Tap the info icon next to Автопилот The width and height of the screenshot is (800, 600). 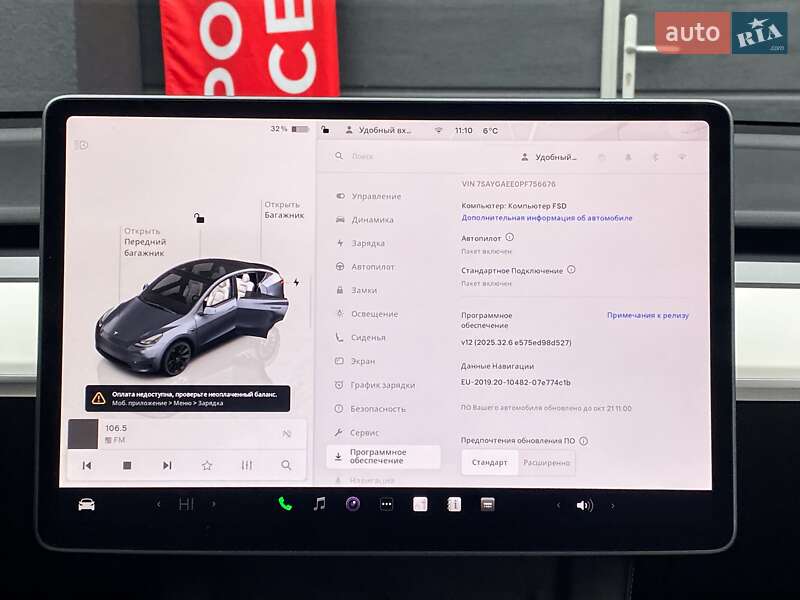(509, 238)
